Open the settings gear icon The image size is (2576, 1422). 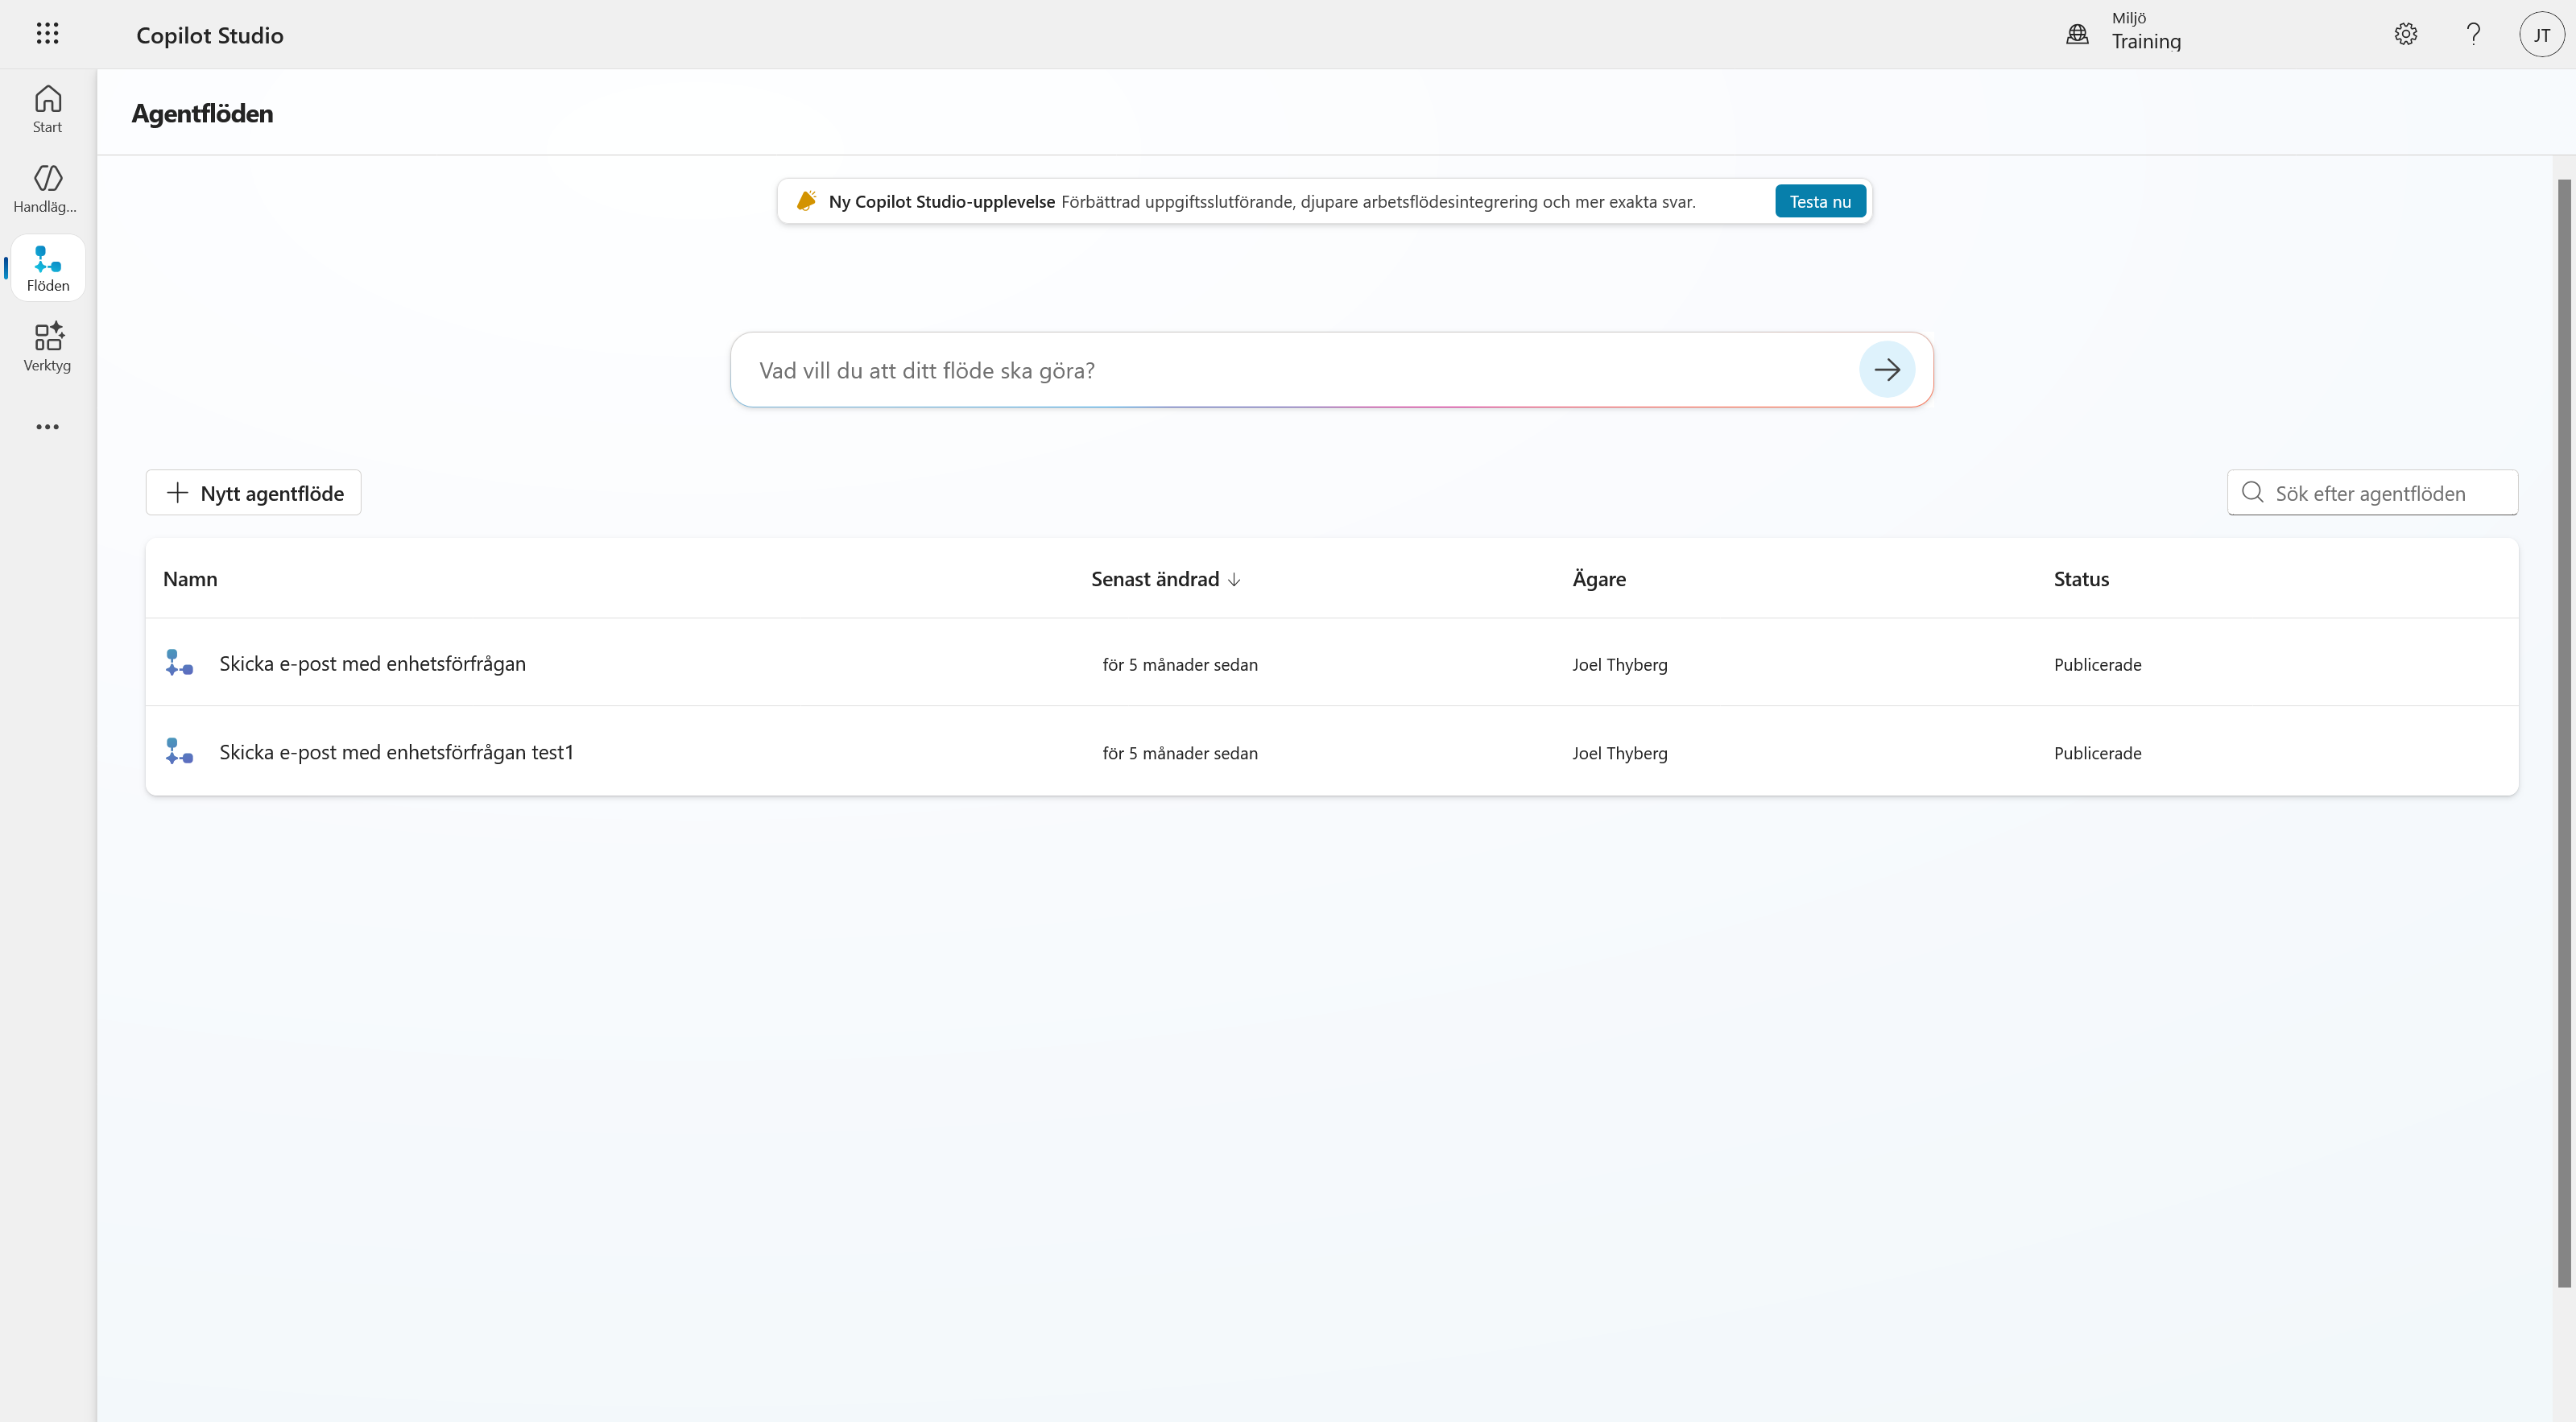pyautogui.click(x=2405, y=34)
